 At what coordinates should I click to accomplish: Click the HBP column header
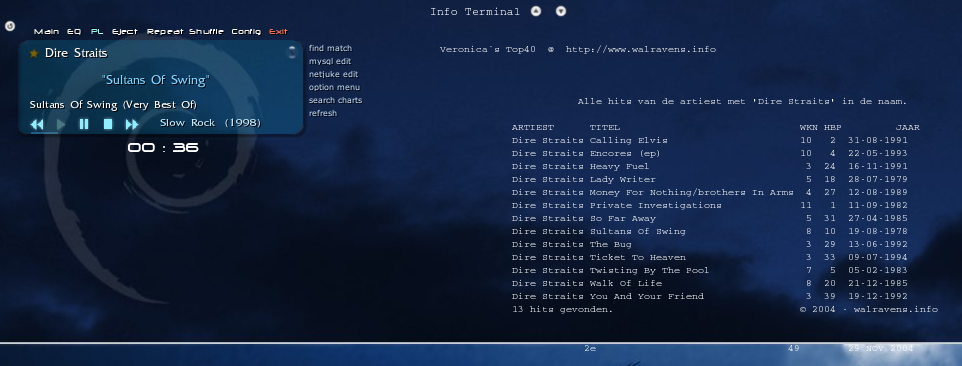pos(833,128)
